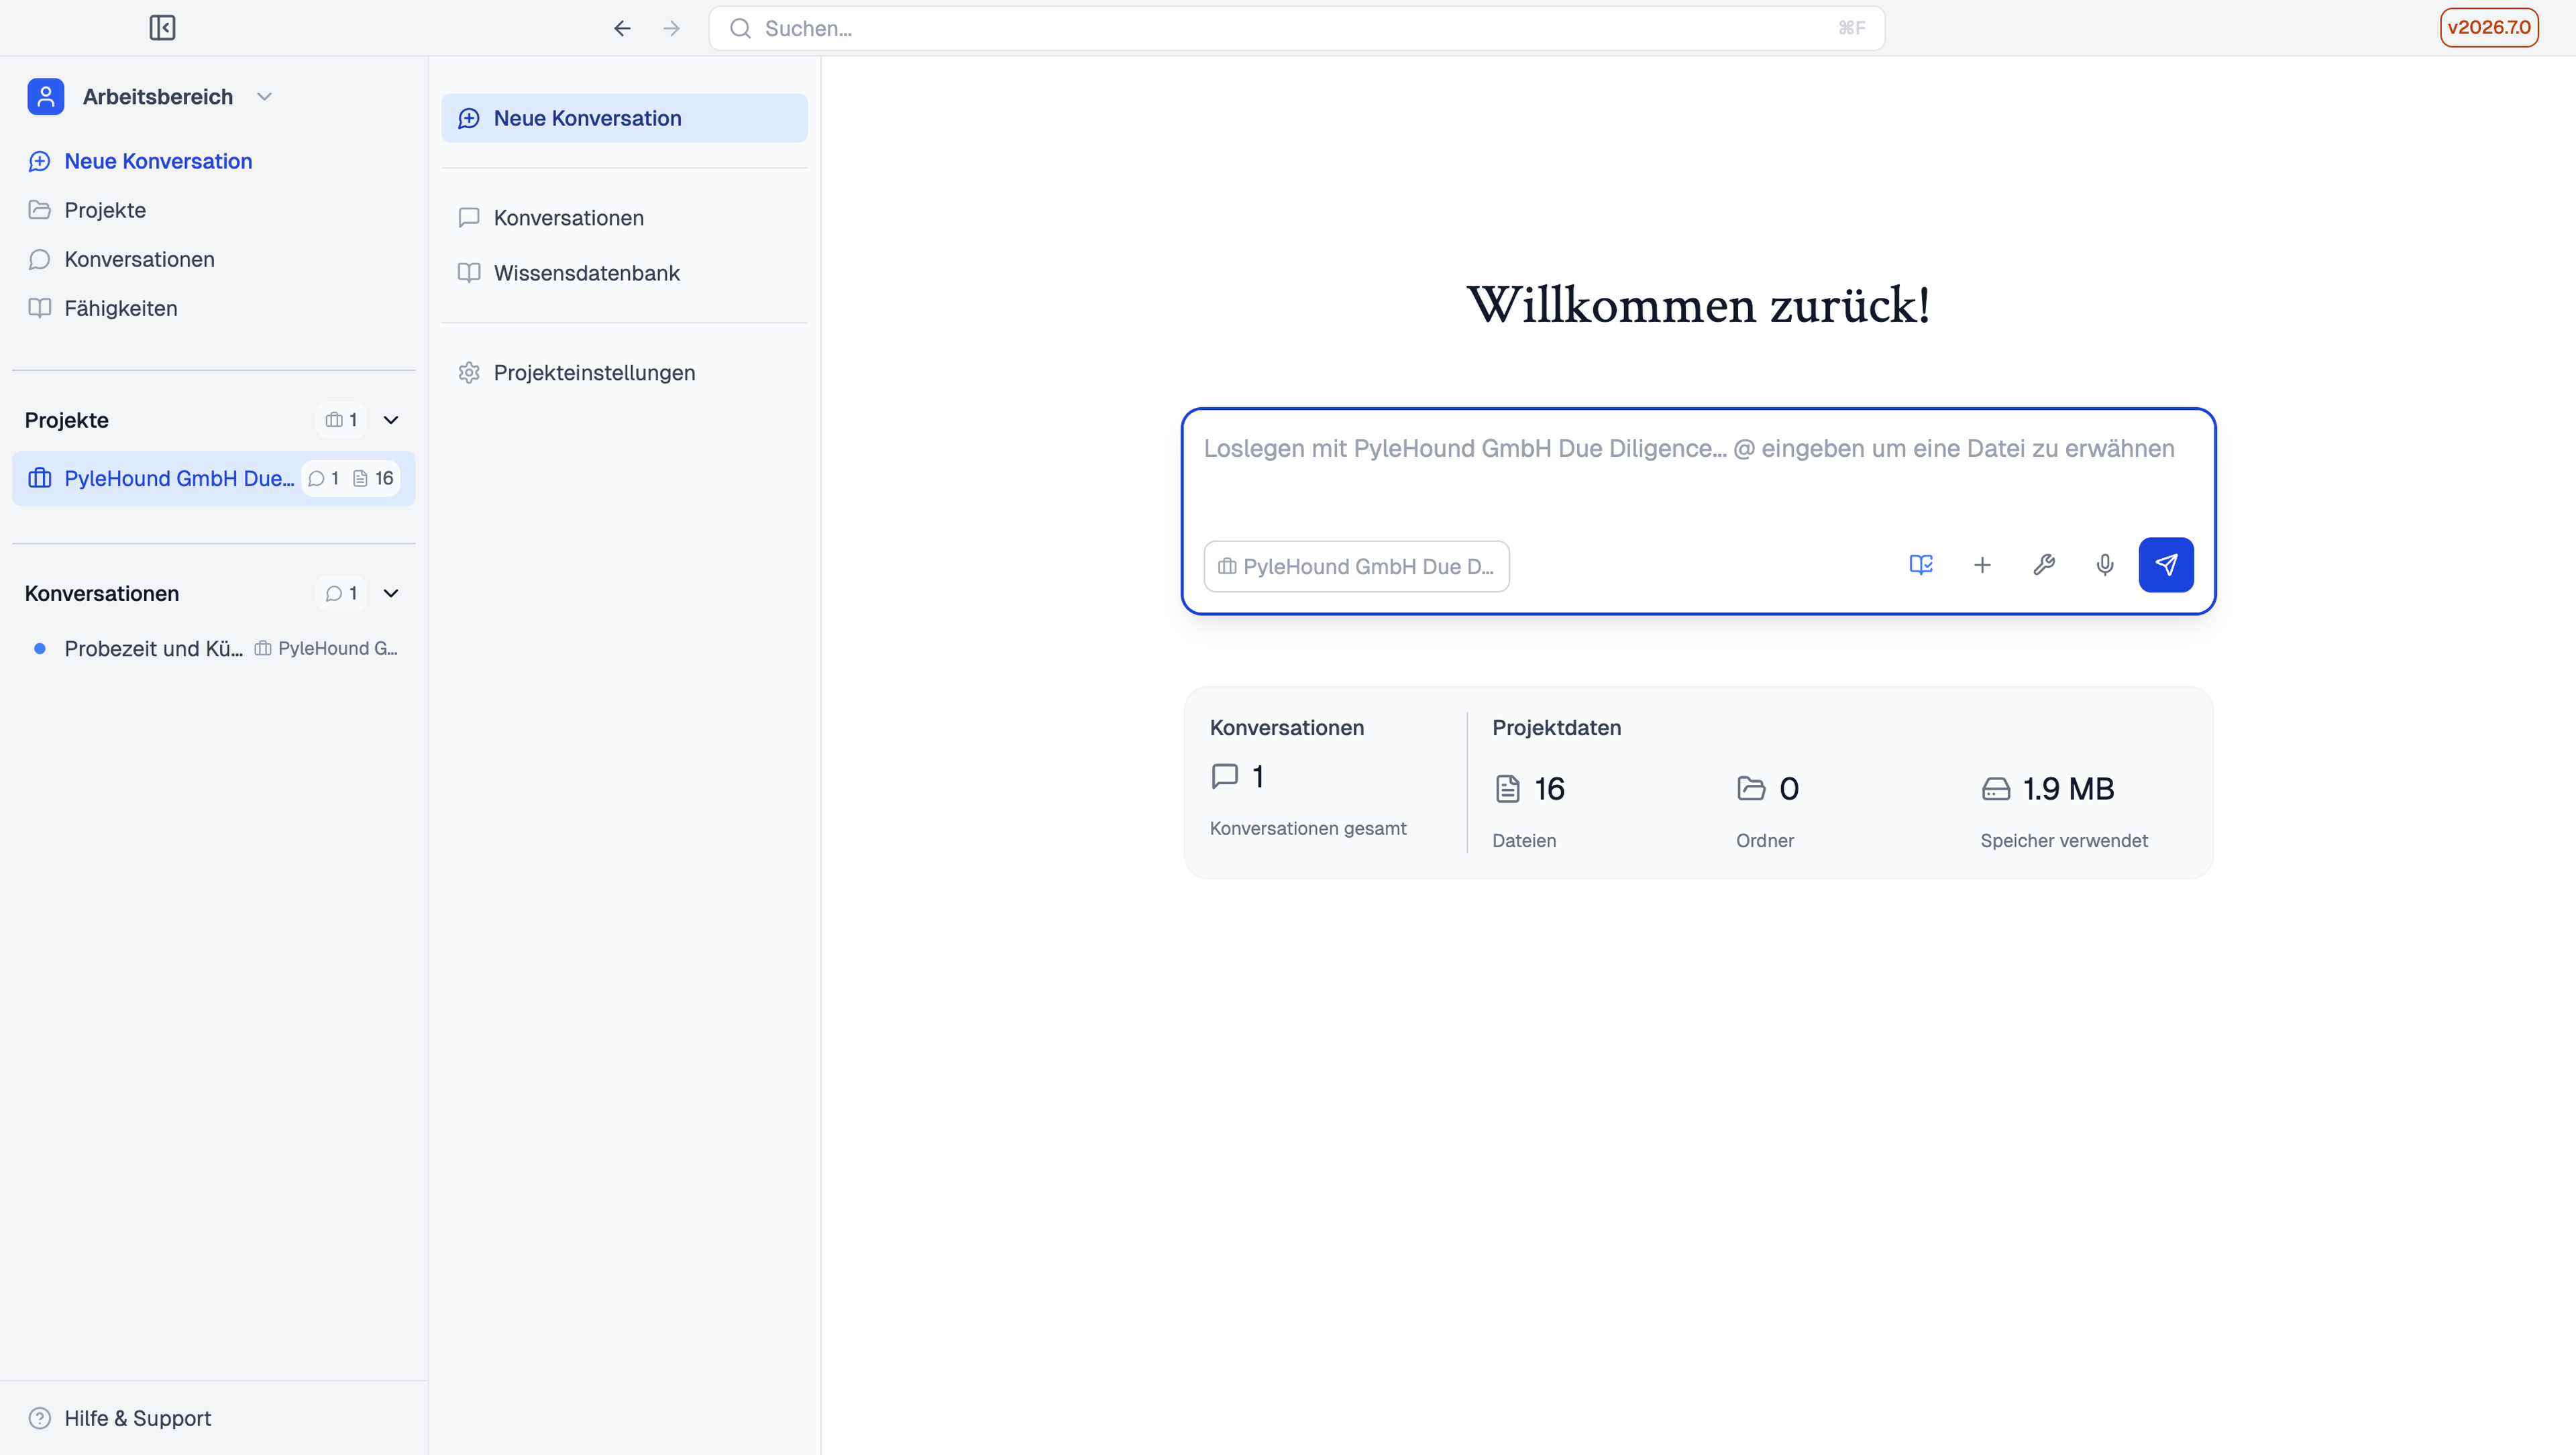Focus the Suchen... search field
Viewport: 2576px width, 1455px height.
[1296, 28]
